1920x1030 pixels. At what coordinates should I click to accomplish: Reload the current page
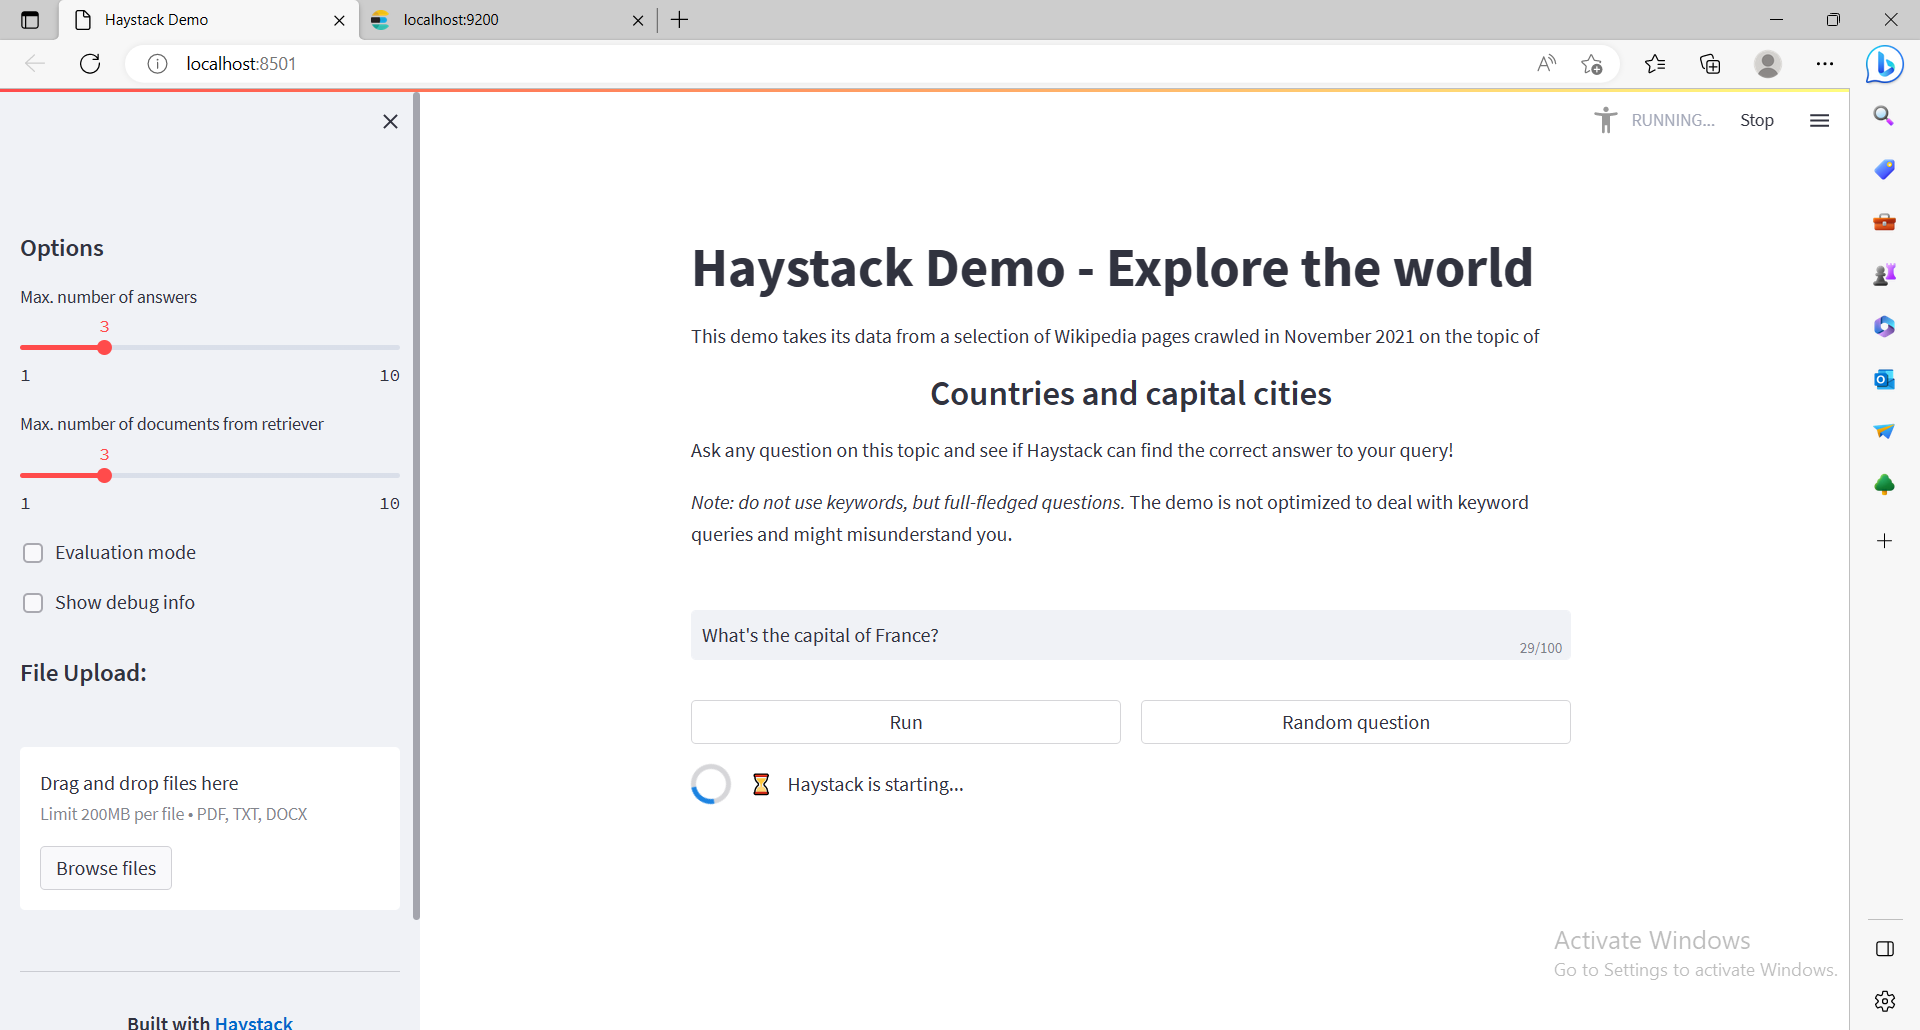click(x=90, y=64)
